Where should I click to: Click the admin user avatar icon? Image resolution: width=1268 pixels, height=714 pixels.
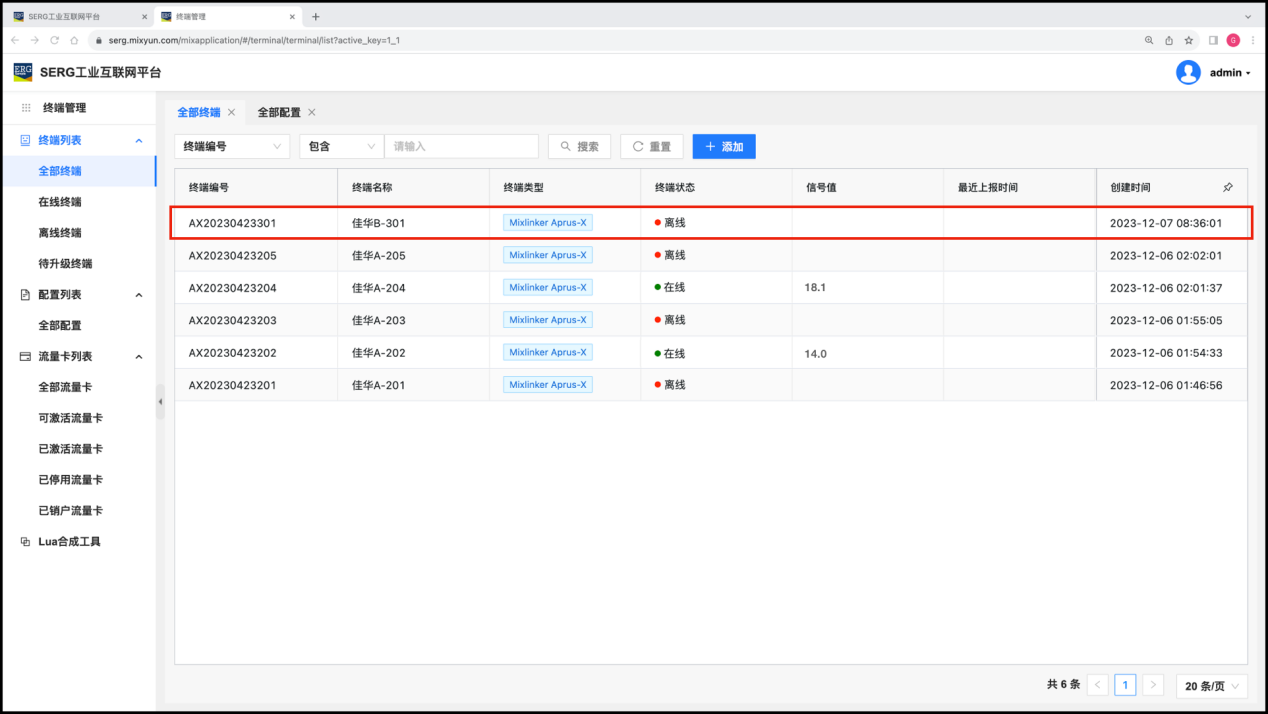tap(1188, 73)
